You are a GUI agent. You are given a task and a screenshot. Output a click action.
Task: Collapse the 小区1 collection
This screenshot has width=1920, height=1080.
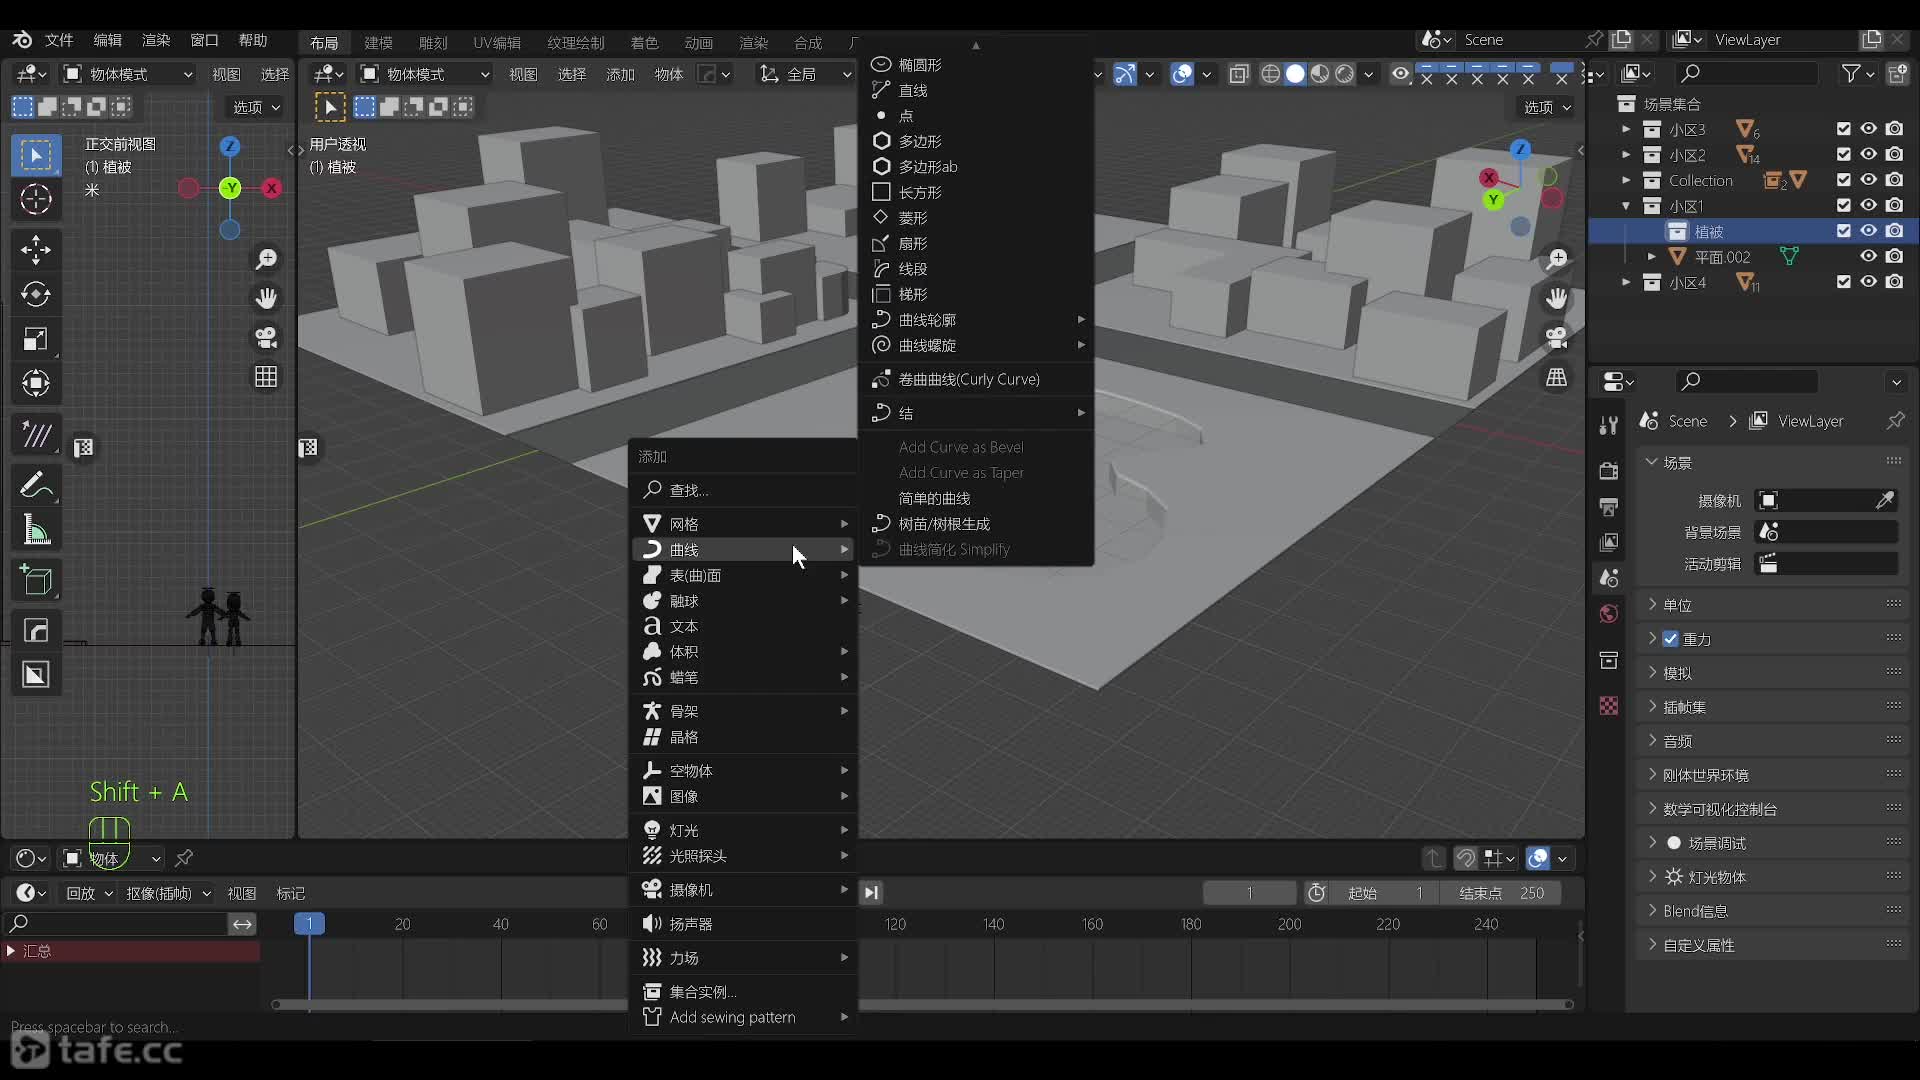pyautogui.click(x=1626, y=206)
